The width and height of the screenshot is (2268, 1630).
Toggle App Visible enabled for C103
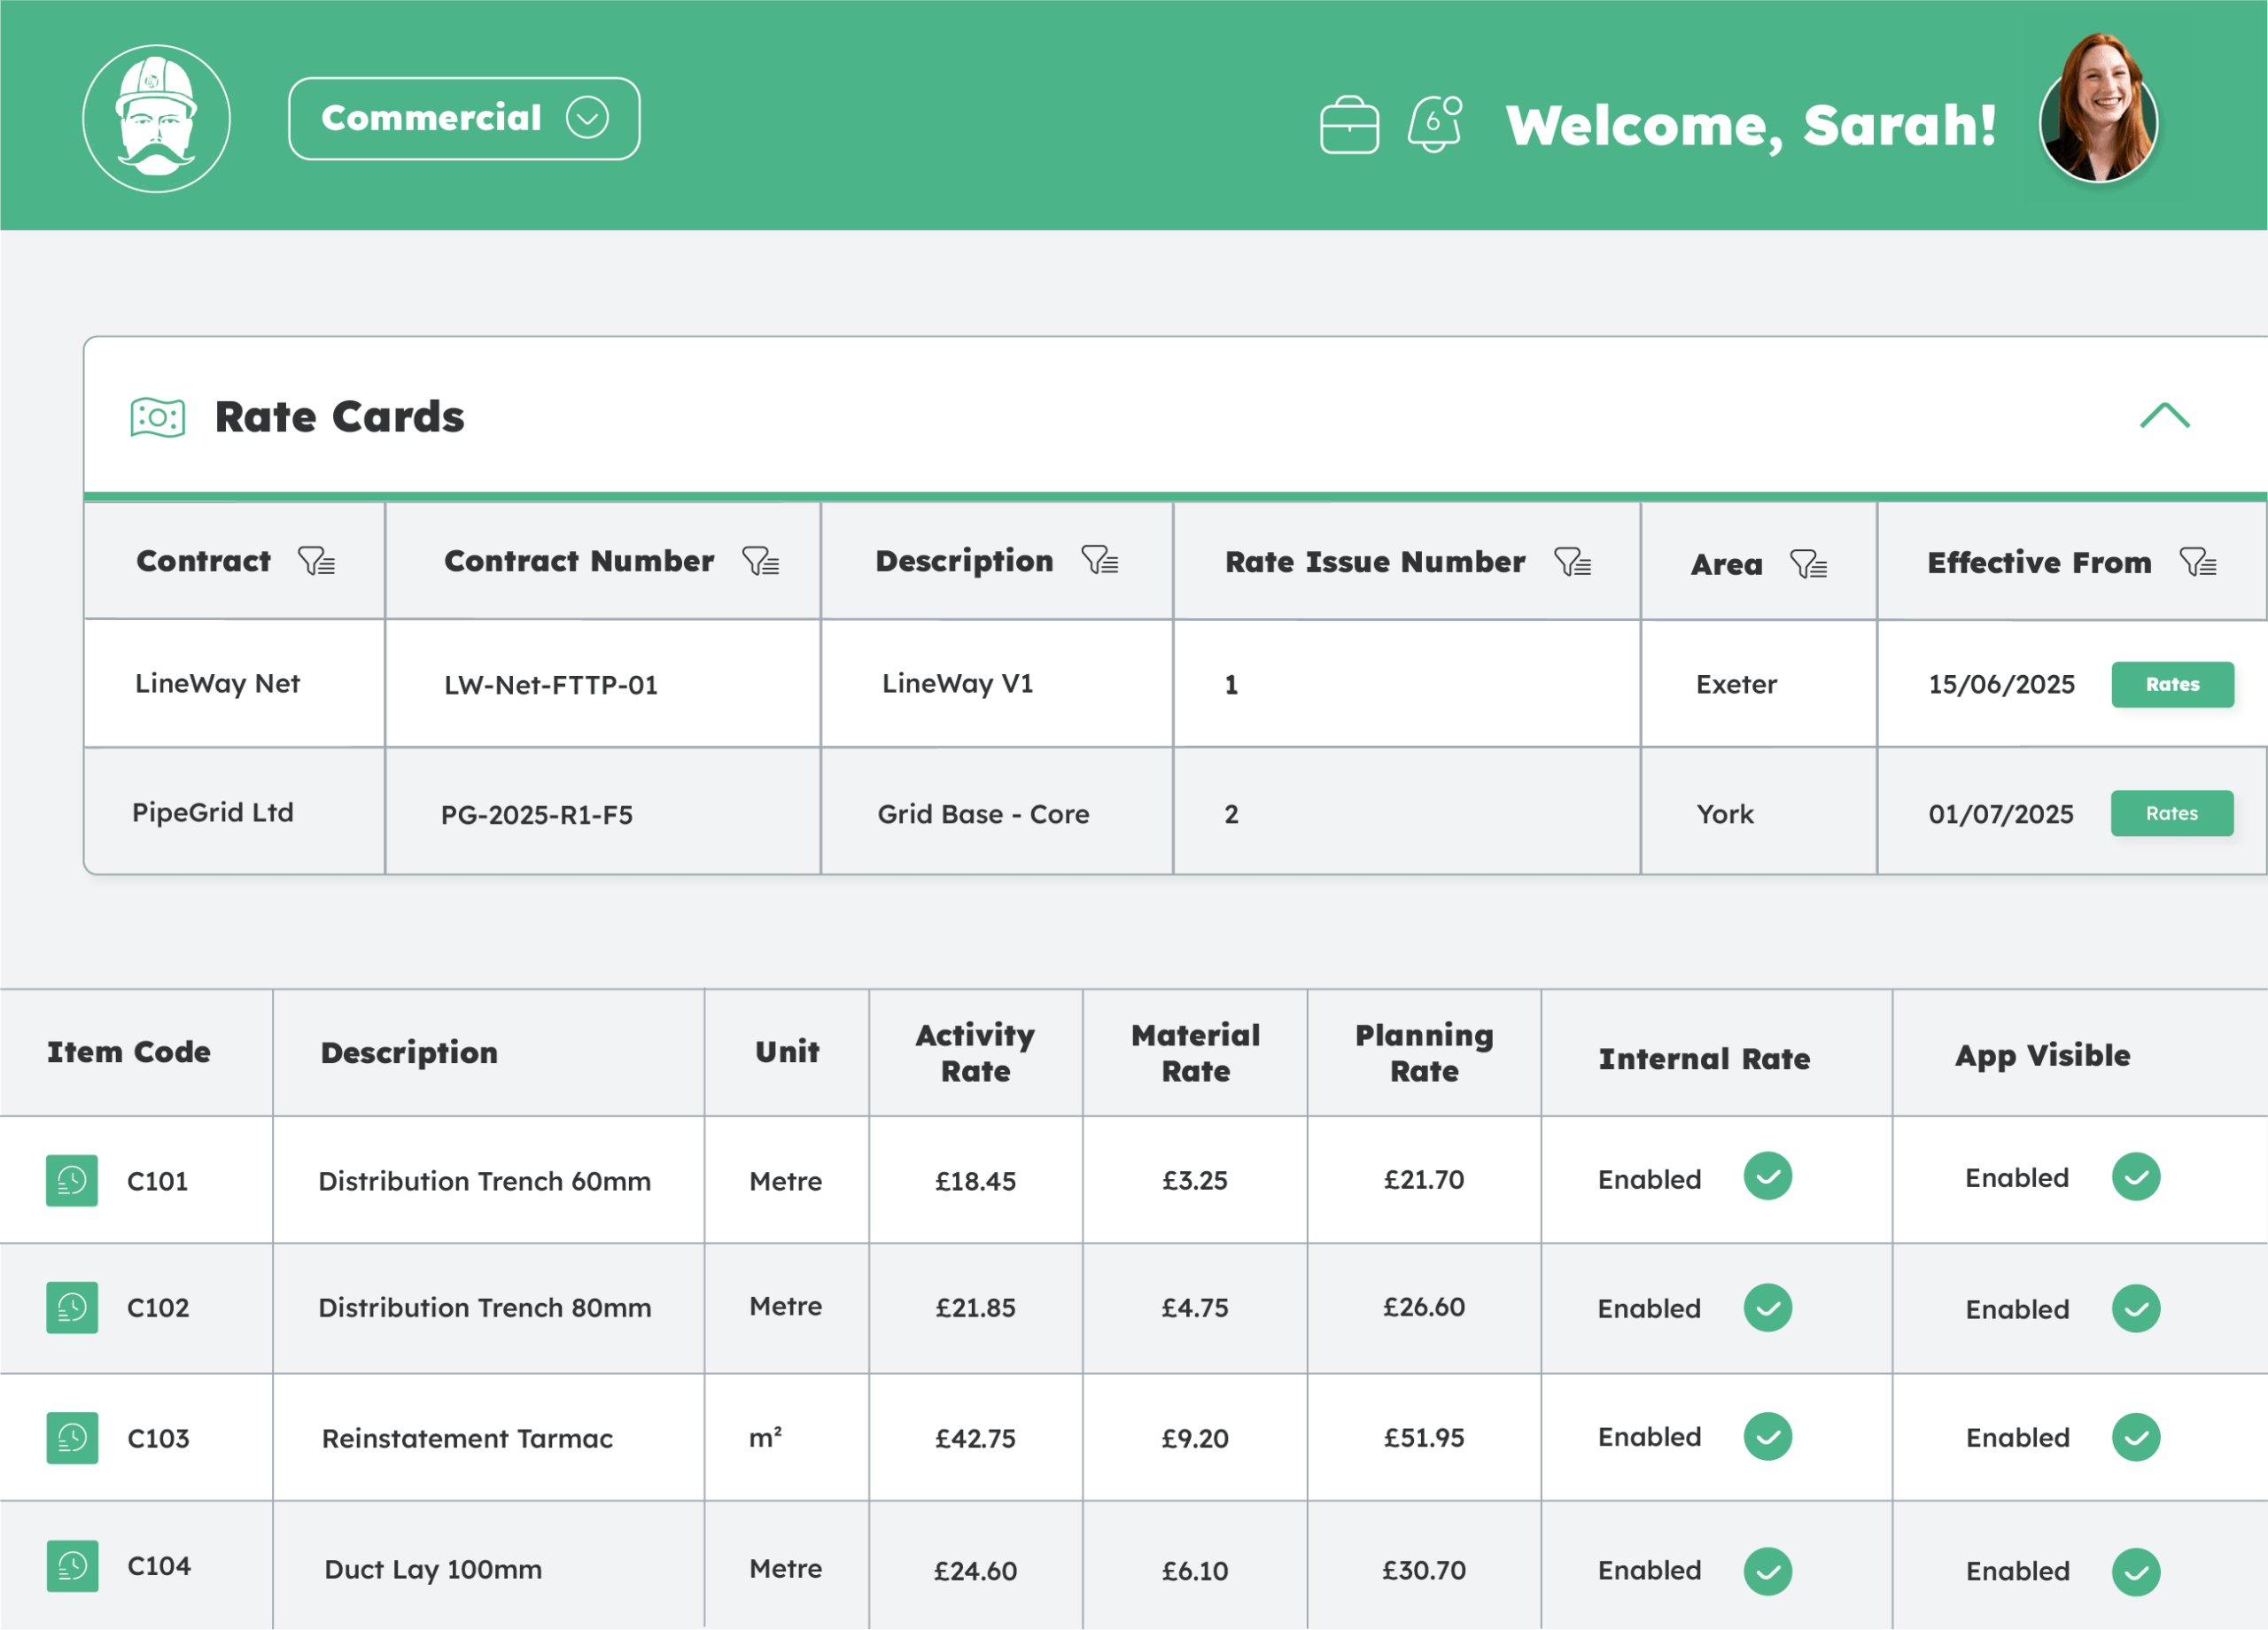2136,1438
